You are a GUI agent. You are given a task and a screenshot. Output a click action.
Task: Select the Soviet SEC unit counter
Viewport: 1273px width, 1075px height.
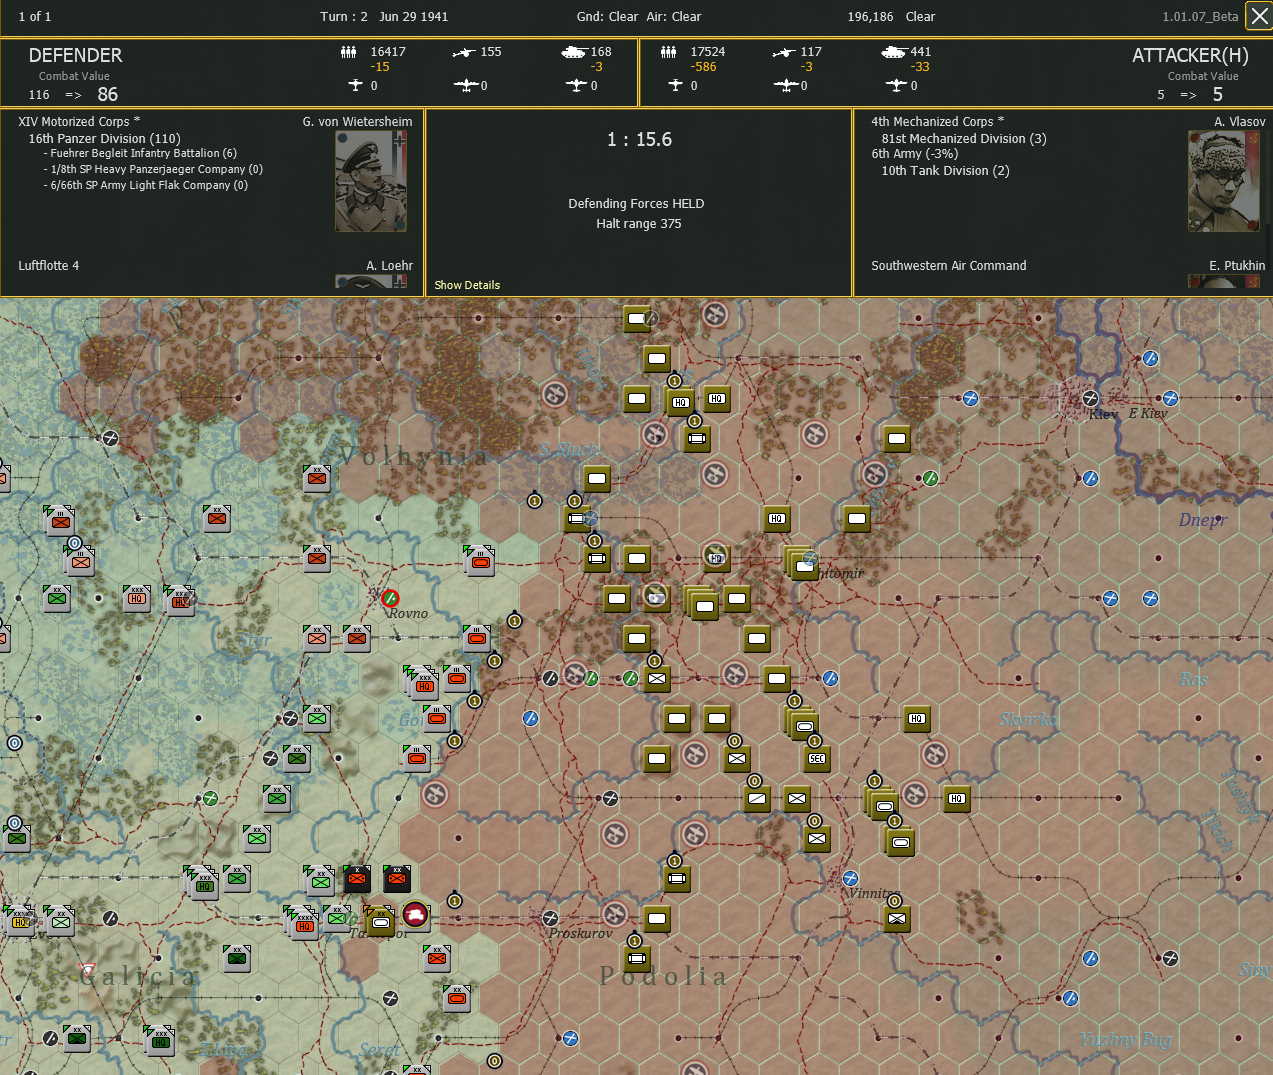[x=817, y=758]
